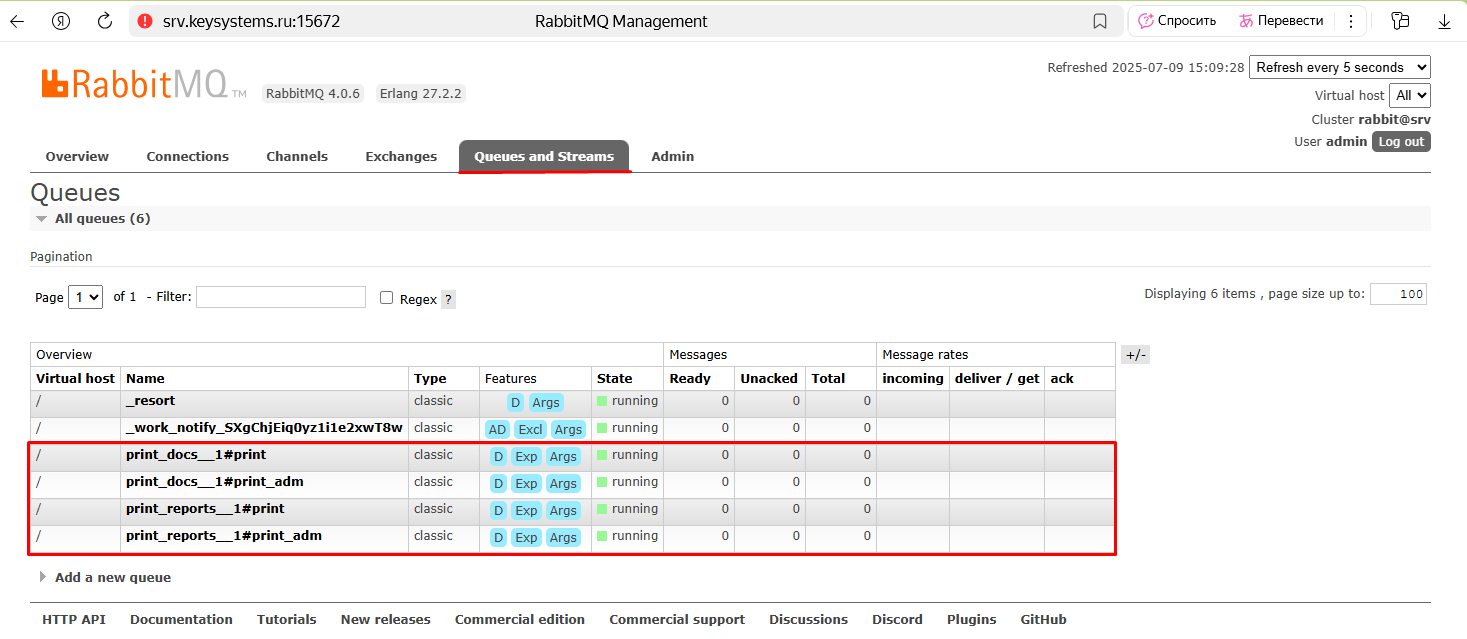Open the HTTP API footer link
Viewport: 1467px width, 639px height.
point(73,619)
